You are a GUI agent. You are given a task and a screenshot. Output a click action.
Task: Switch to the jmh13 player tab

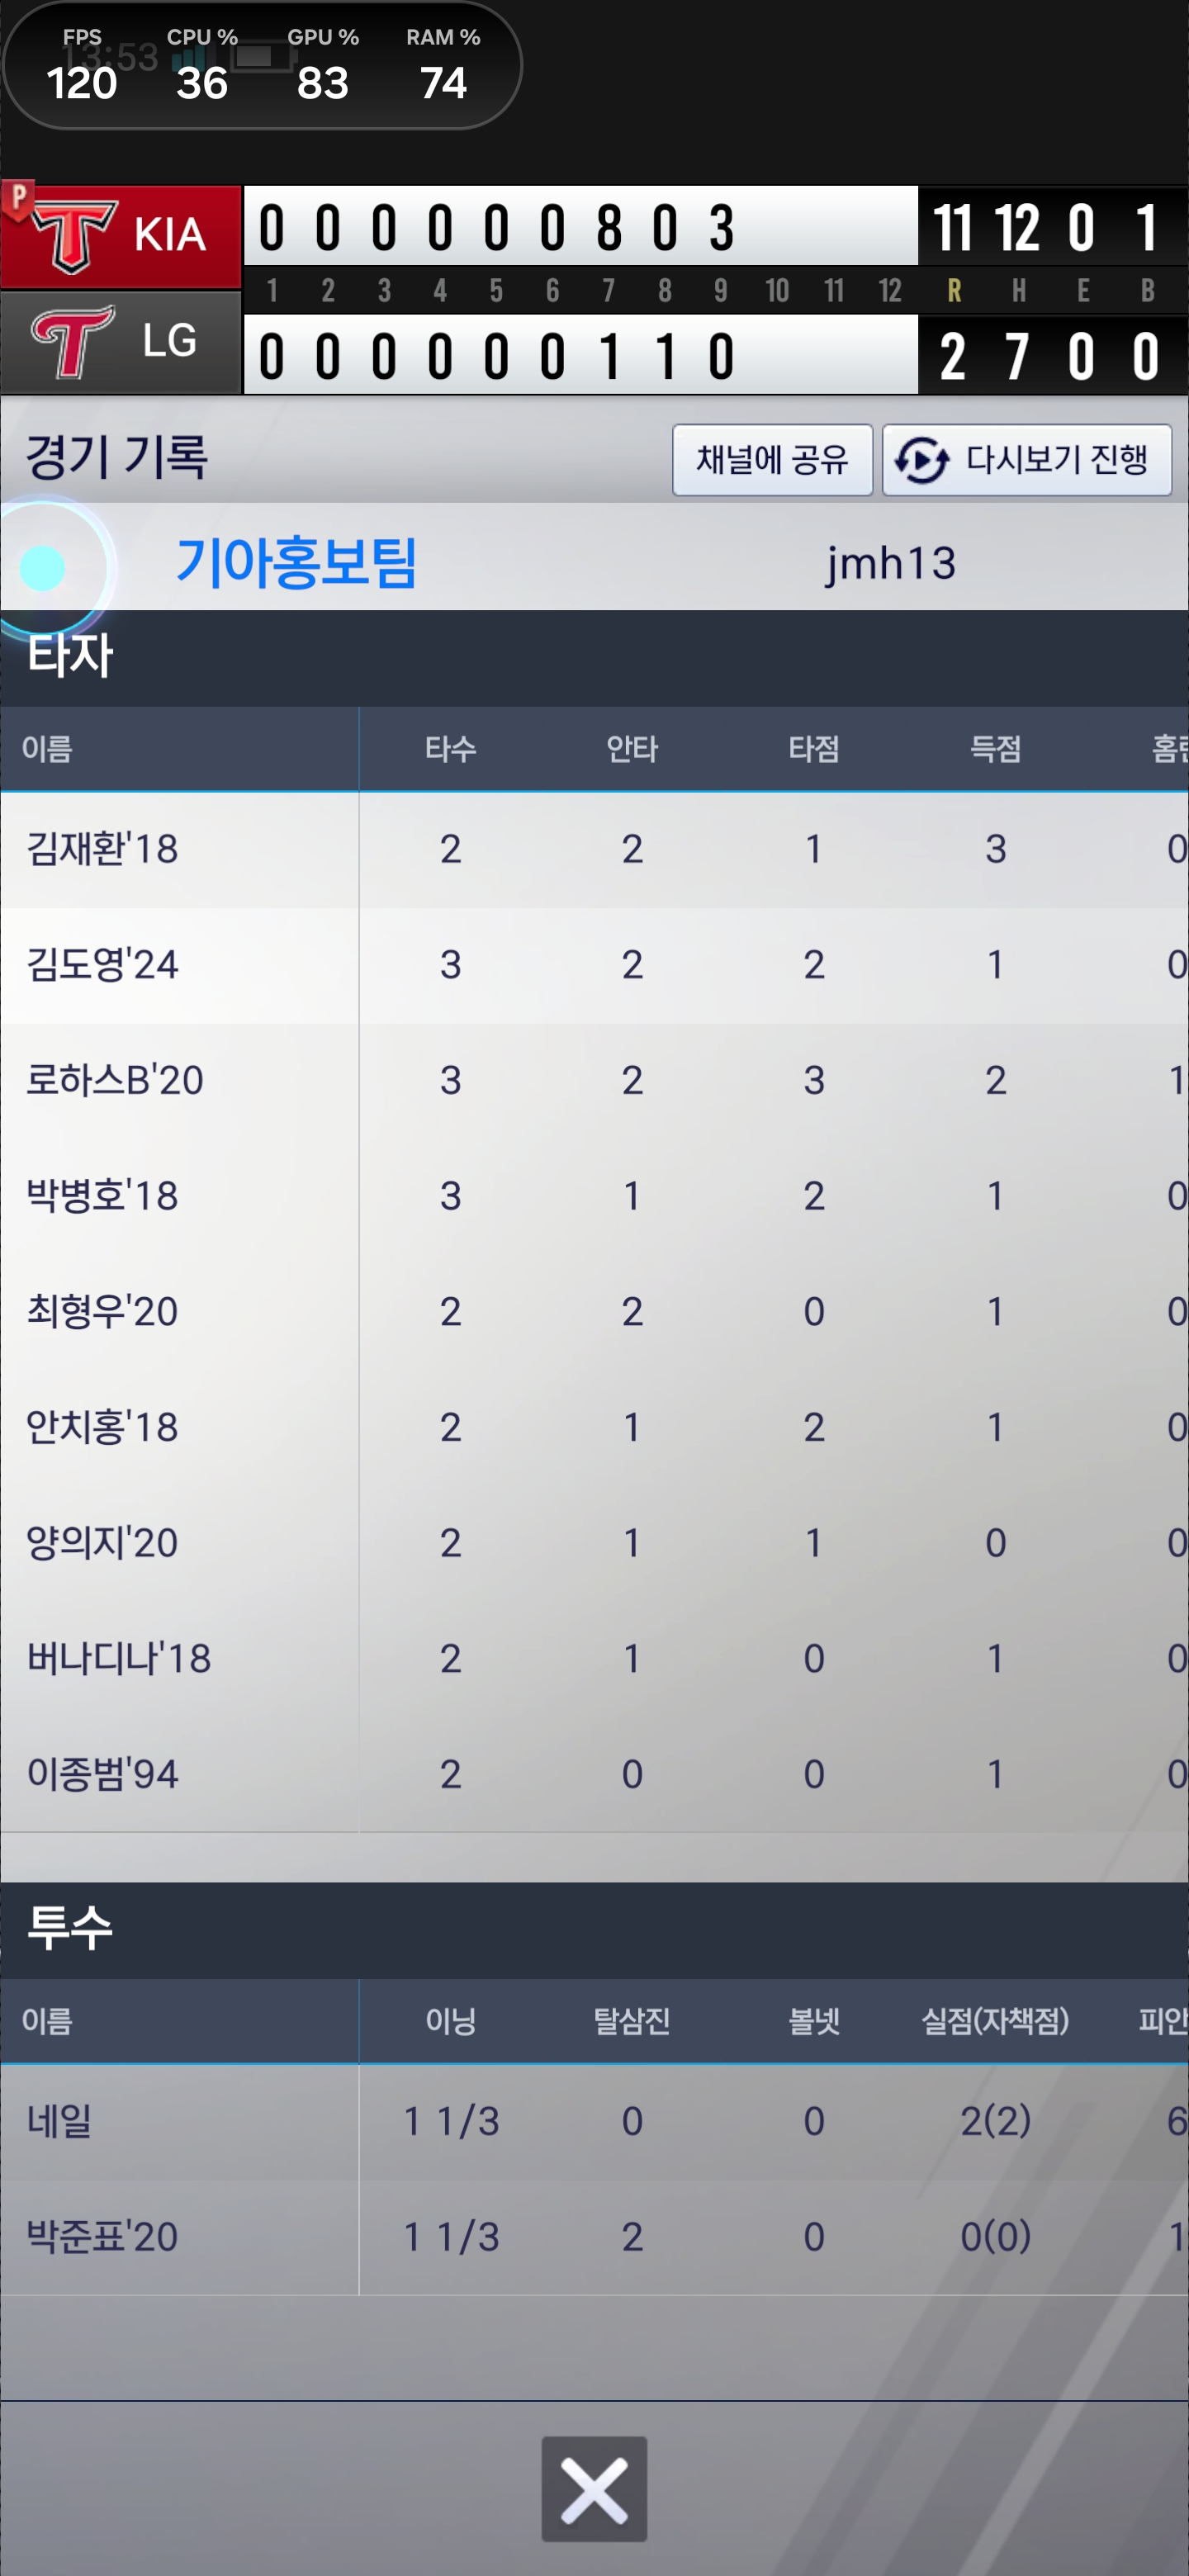tap(890, 564)
